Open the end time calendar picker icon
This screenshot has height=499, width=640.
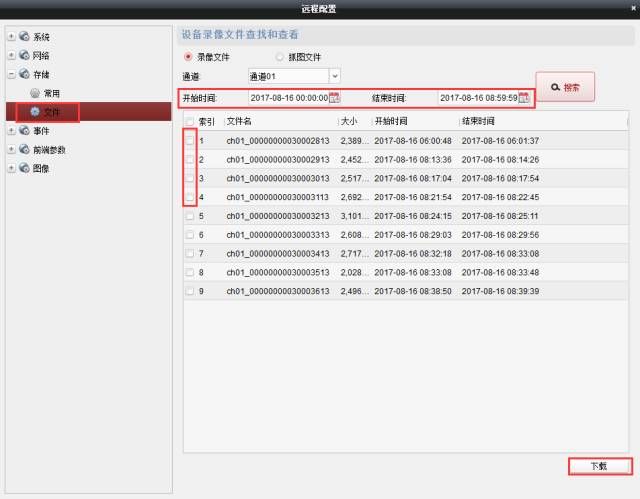pyautogui.click(x=524, y=98)
